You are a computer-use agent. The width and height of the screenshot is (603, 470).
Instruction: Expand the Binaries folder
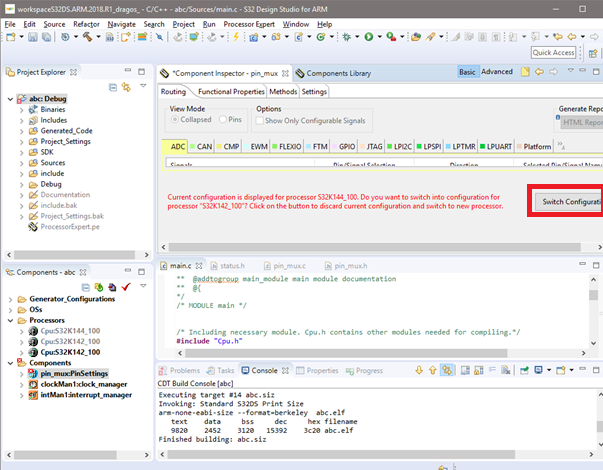click(22, 110)
